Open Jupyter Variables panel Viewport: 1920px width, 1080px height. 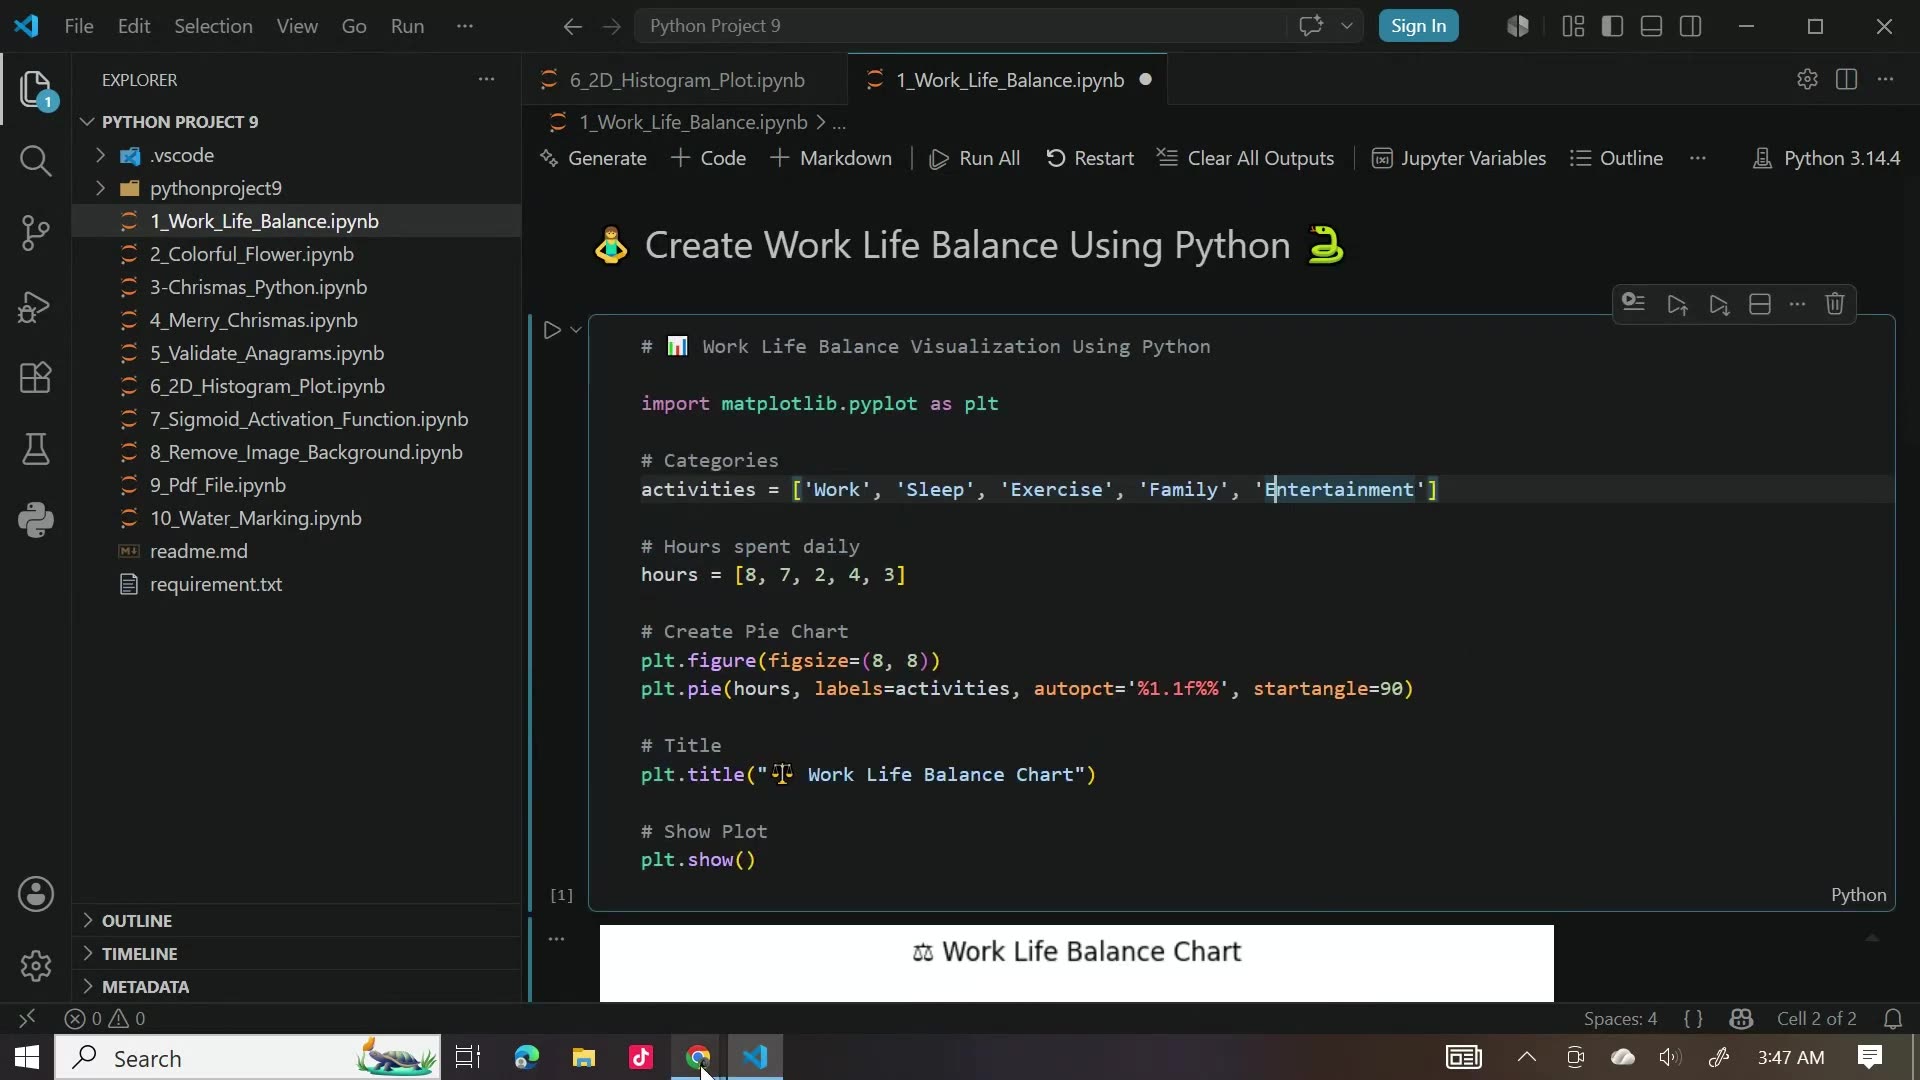point(1459,158)
